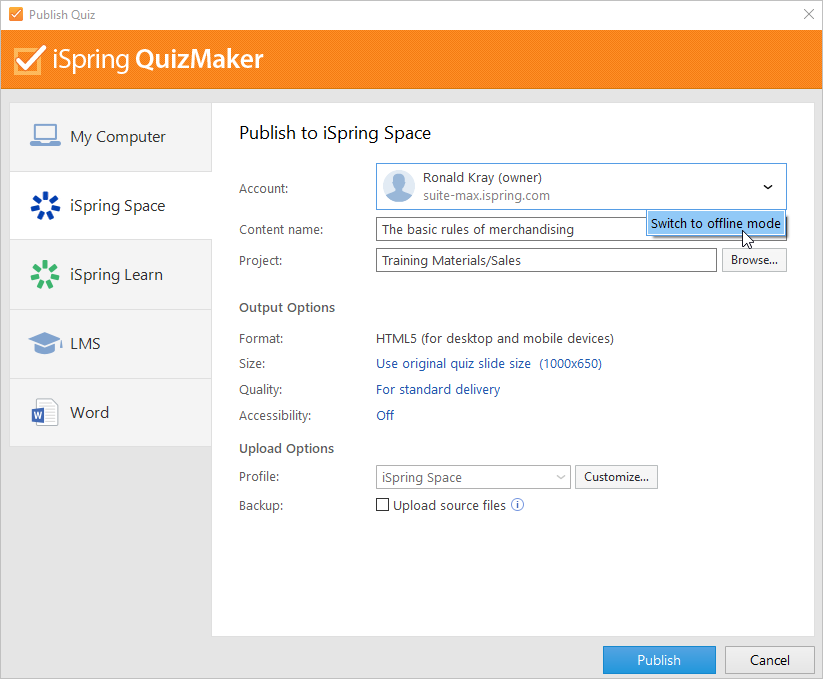Screen dimensions: 823x679
Task: Click the LMS graduation cap icon
Action: coord(45,343)
